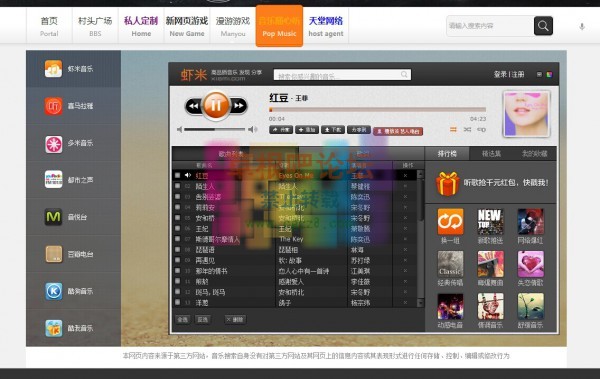Click the gift box red-packet icon
The height and width of the screenshot is (379, 600).
[447, 183]
